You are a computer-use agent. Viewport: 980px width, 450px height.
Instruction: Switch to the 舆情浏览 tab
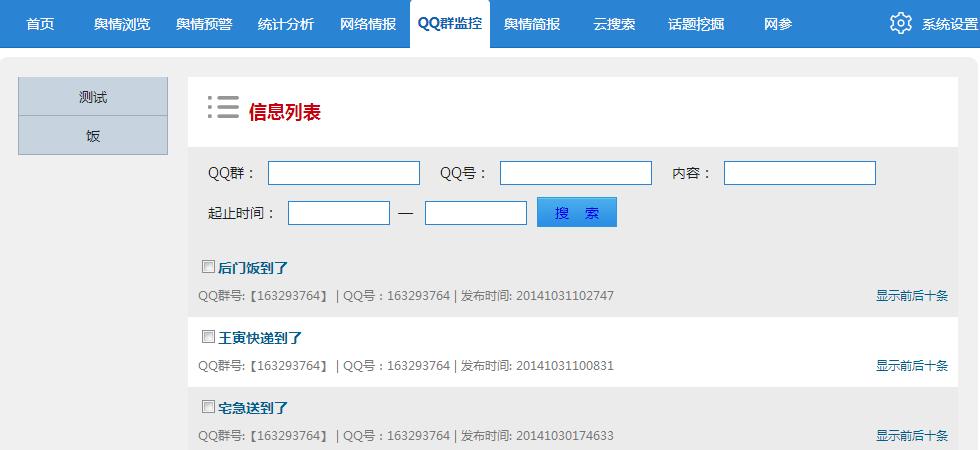click(122, 24)
